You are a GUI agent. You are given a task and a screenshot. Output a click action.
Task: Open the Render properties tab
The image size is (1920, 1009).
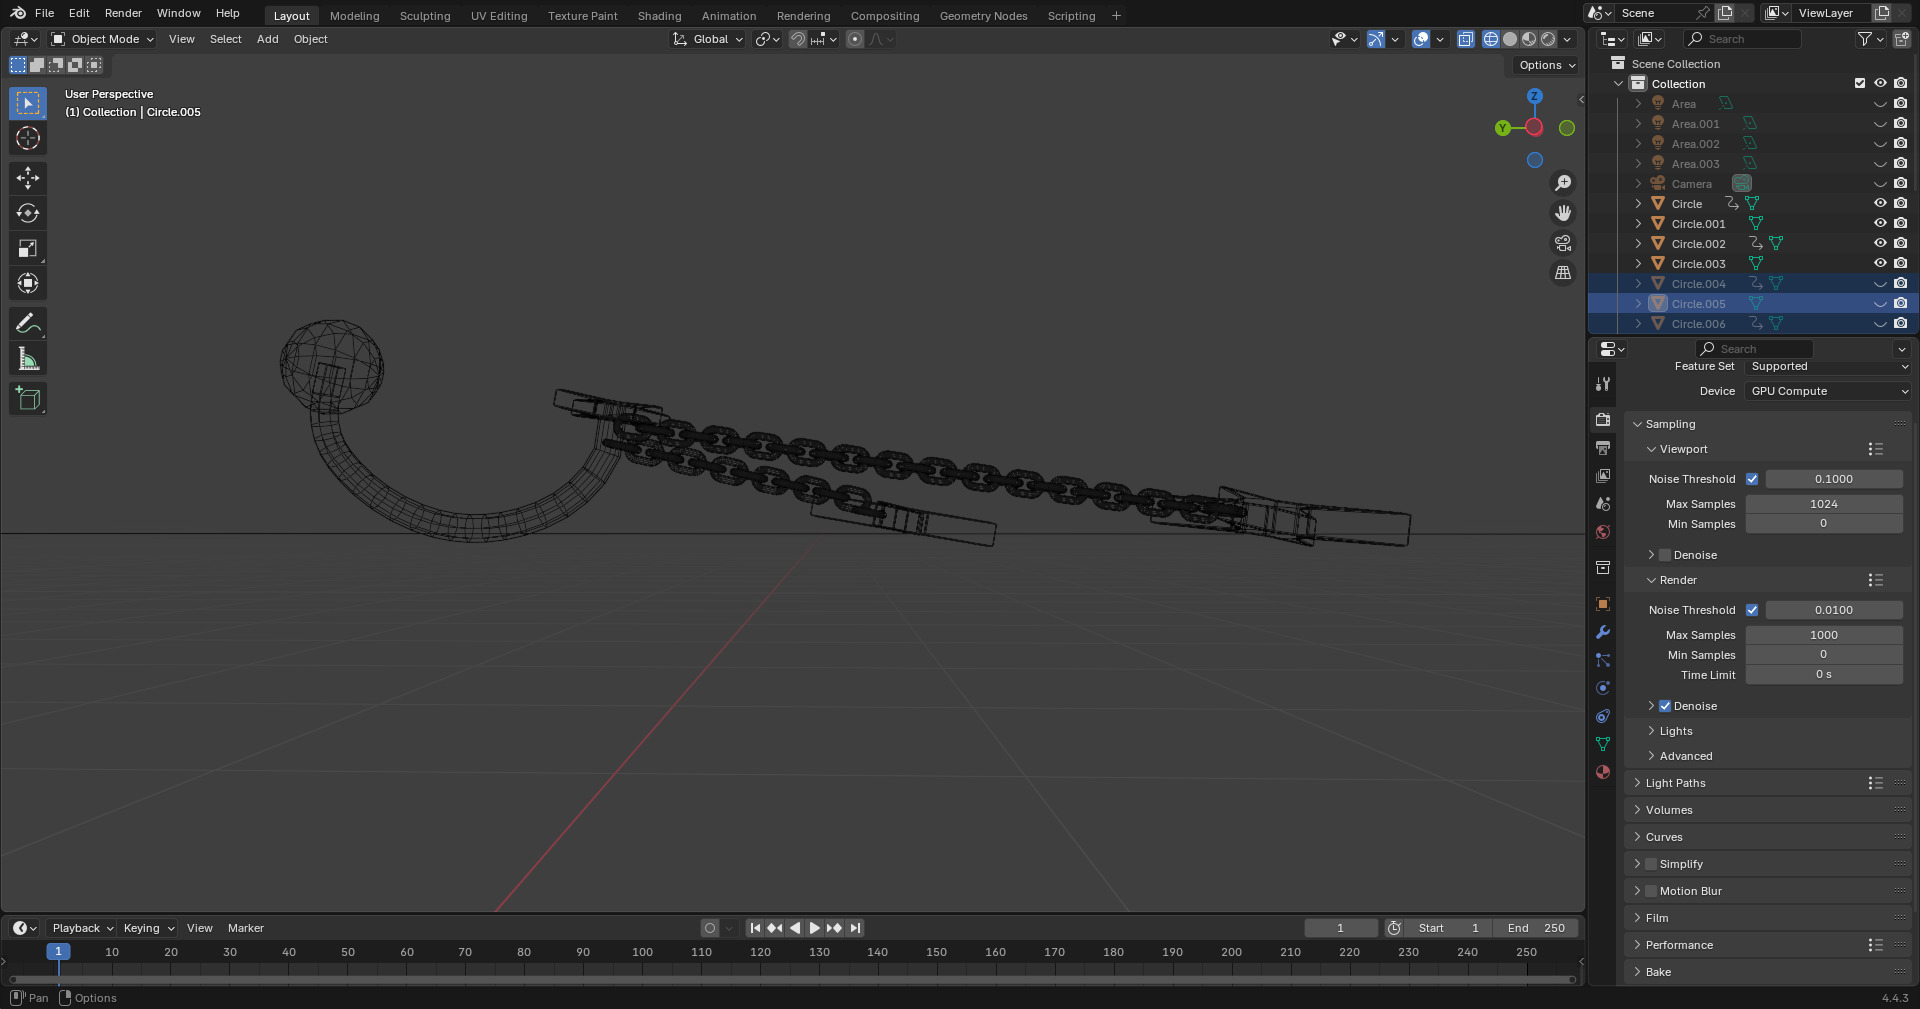pyautogui.click(x=1603, y=420)
